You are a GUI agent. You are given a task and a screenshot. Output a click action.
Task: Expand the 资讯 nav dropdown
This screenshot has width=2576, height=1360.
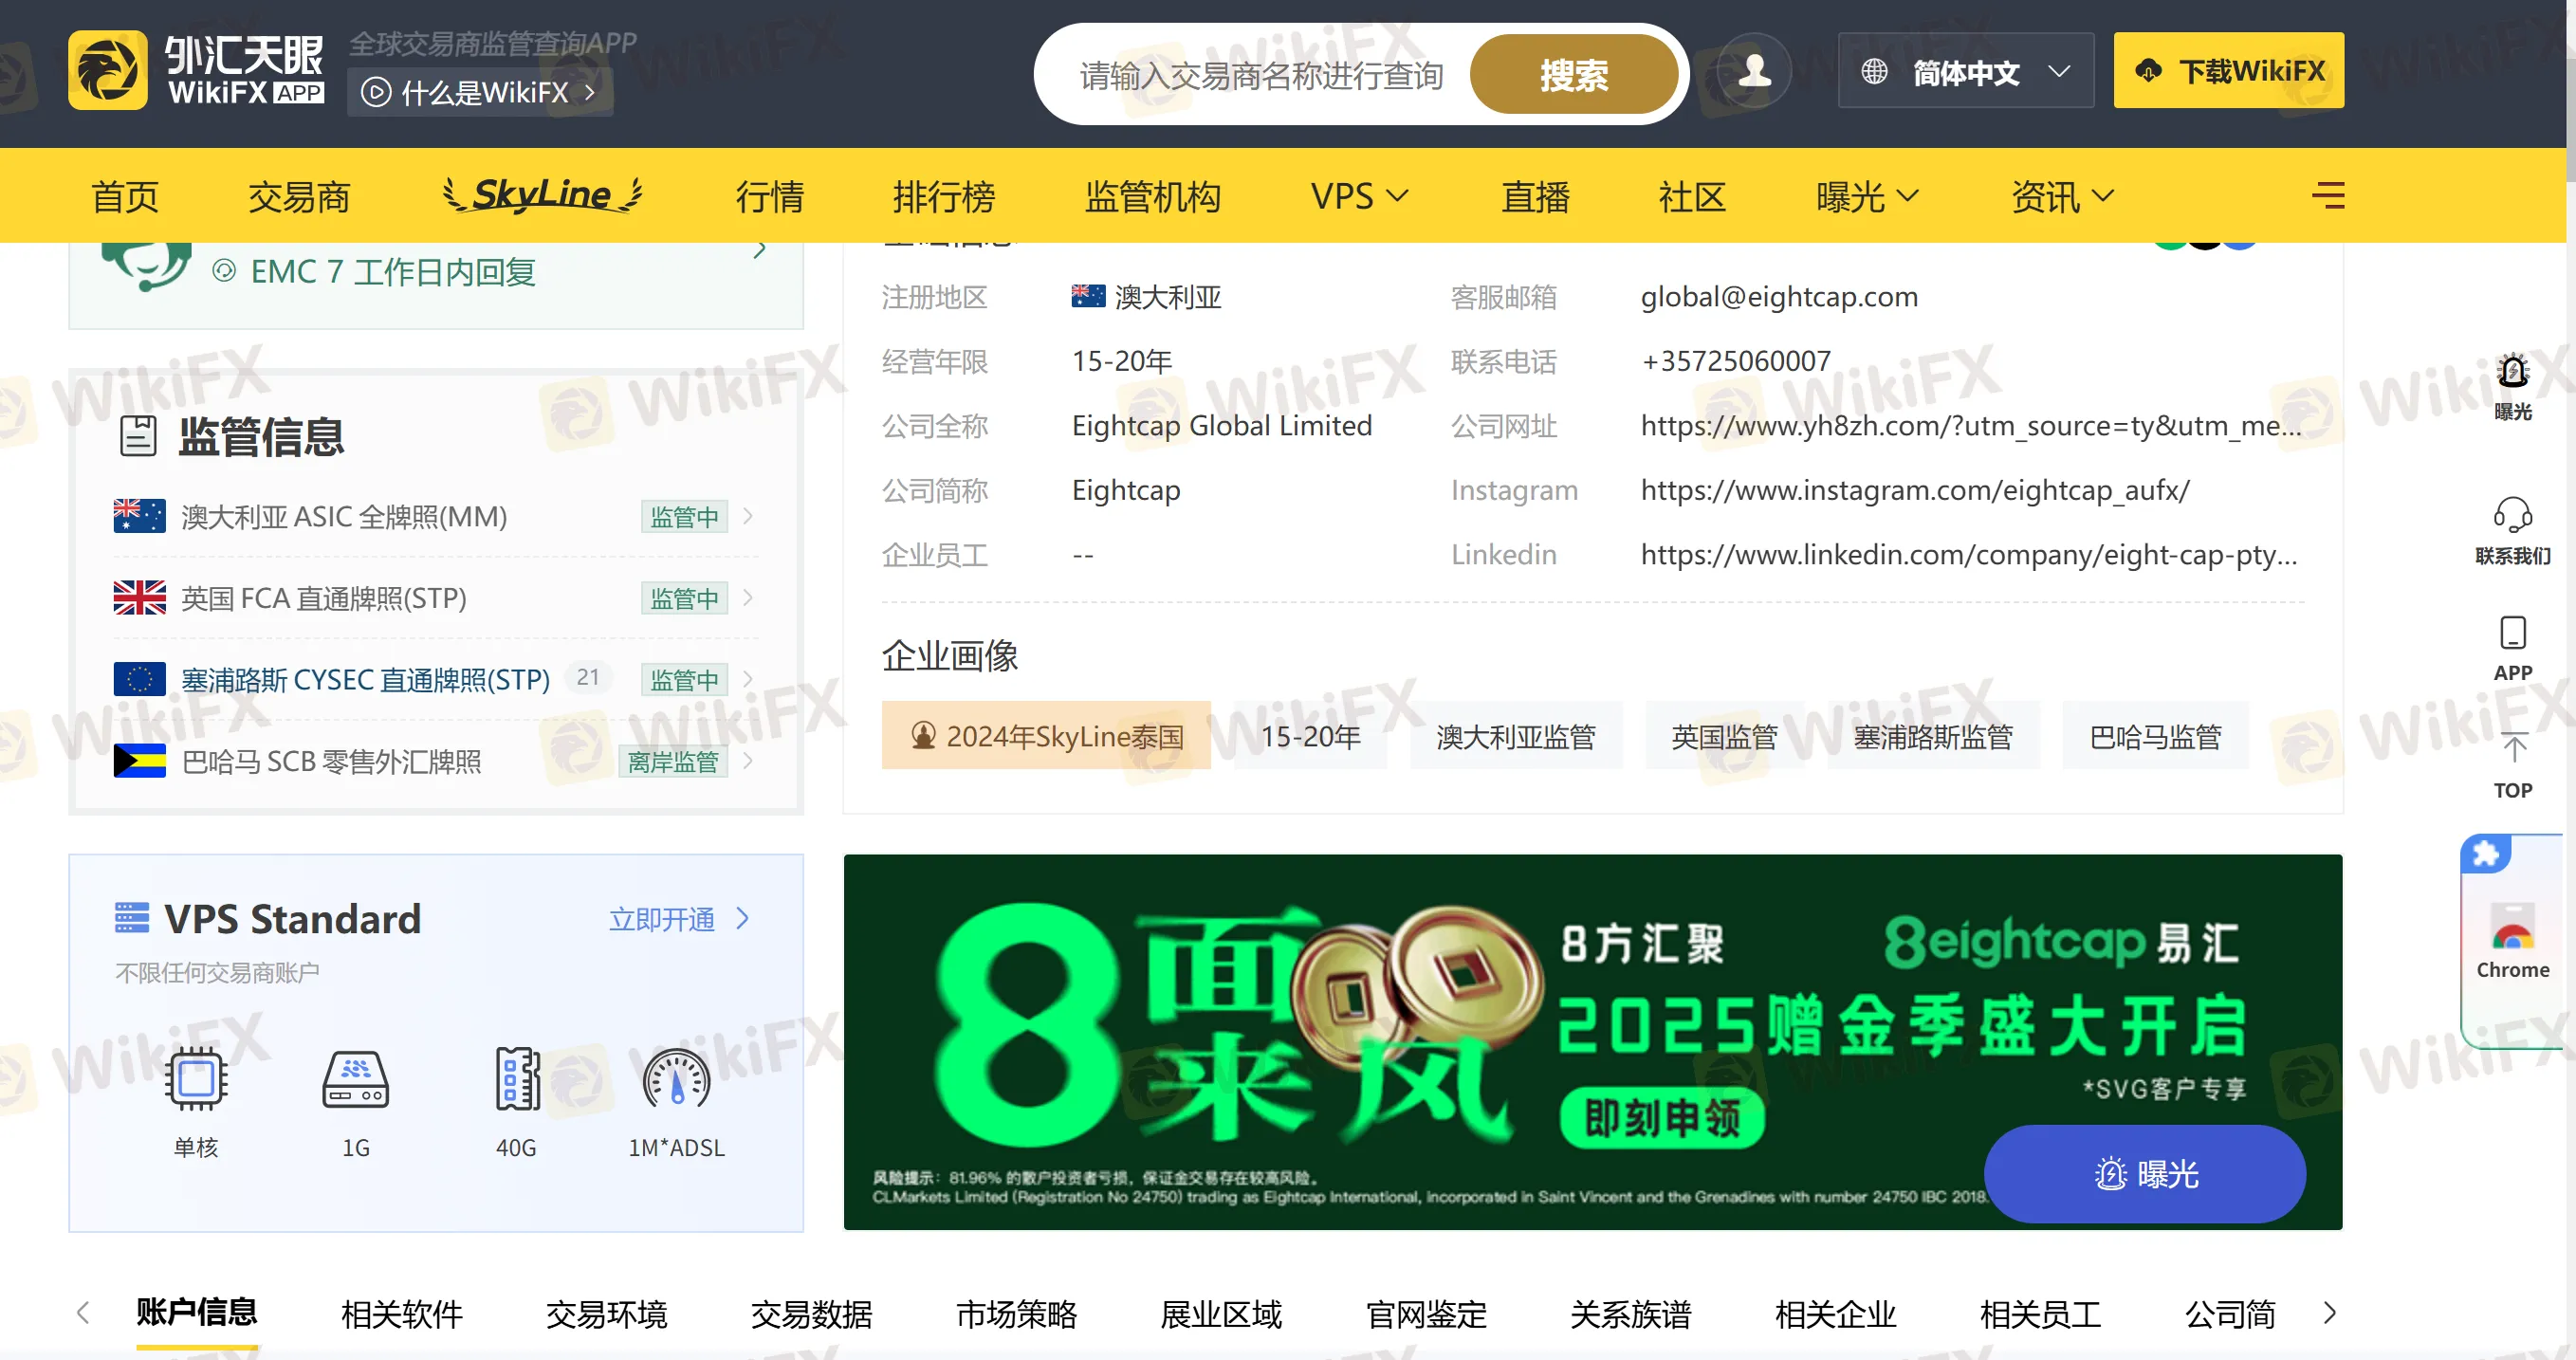[x=2103, y=195]
